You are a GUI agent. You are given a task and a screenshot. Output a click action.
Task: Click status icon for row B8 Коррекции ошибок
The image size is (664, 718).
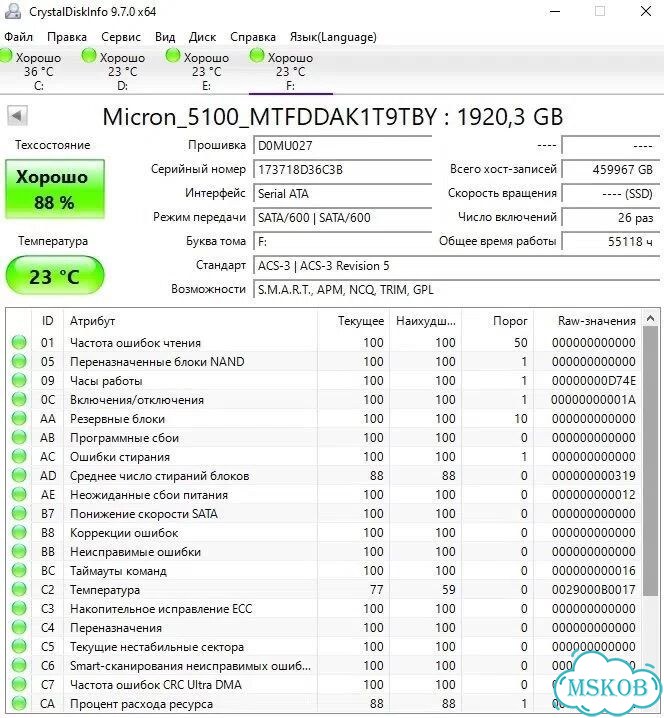[19, 533]
